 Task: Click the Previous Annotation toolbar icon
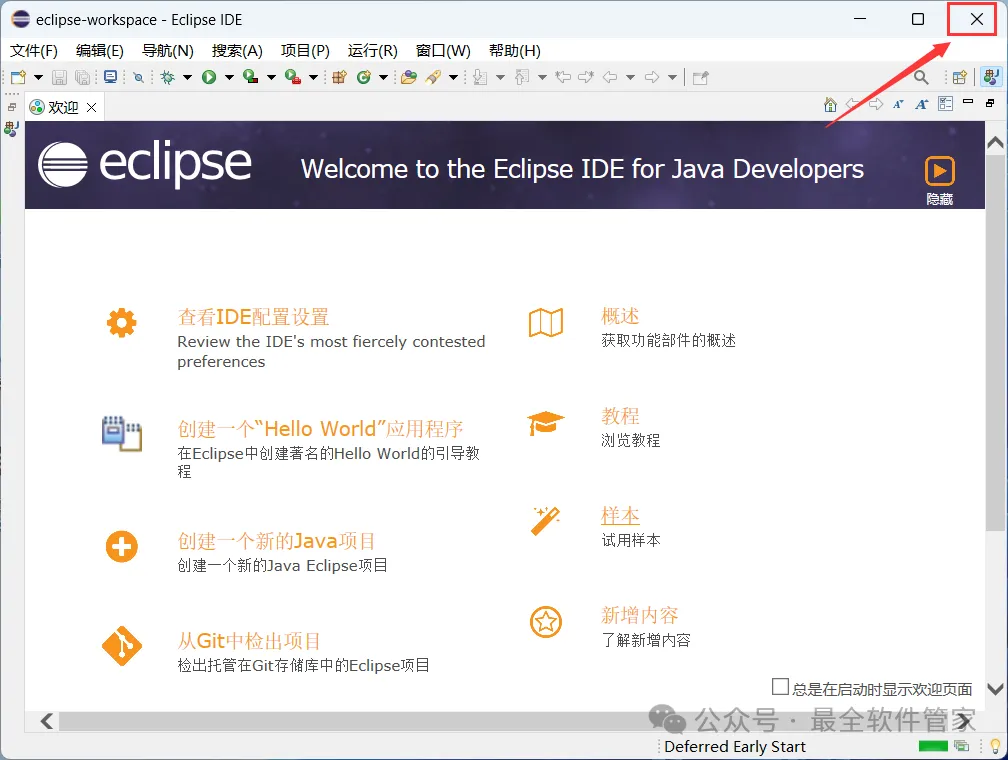point(522,78)
